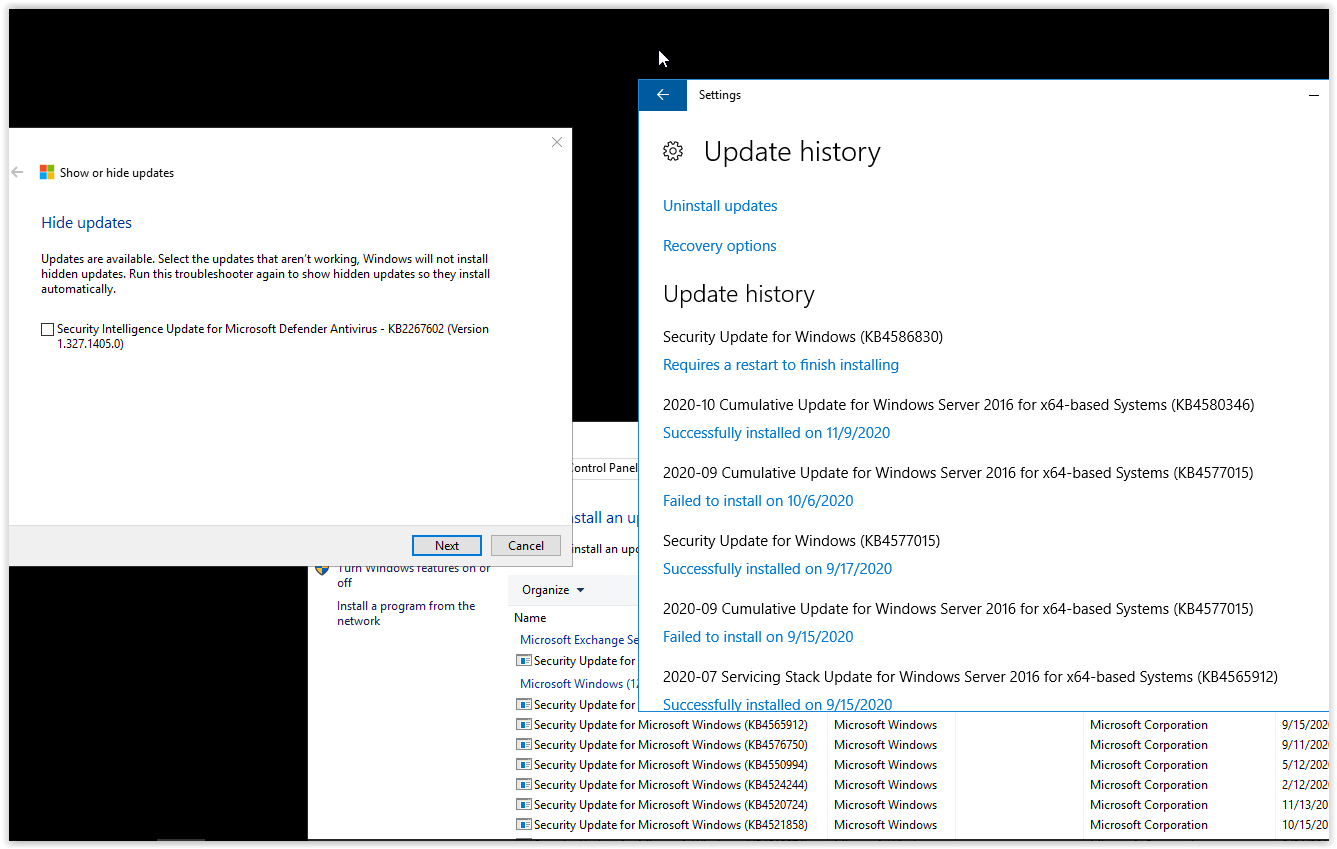Click the icon for Security Update KB4521858 row
Viewport: 1337px width, 849px height.
point(522,824)
